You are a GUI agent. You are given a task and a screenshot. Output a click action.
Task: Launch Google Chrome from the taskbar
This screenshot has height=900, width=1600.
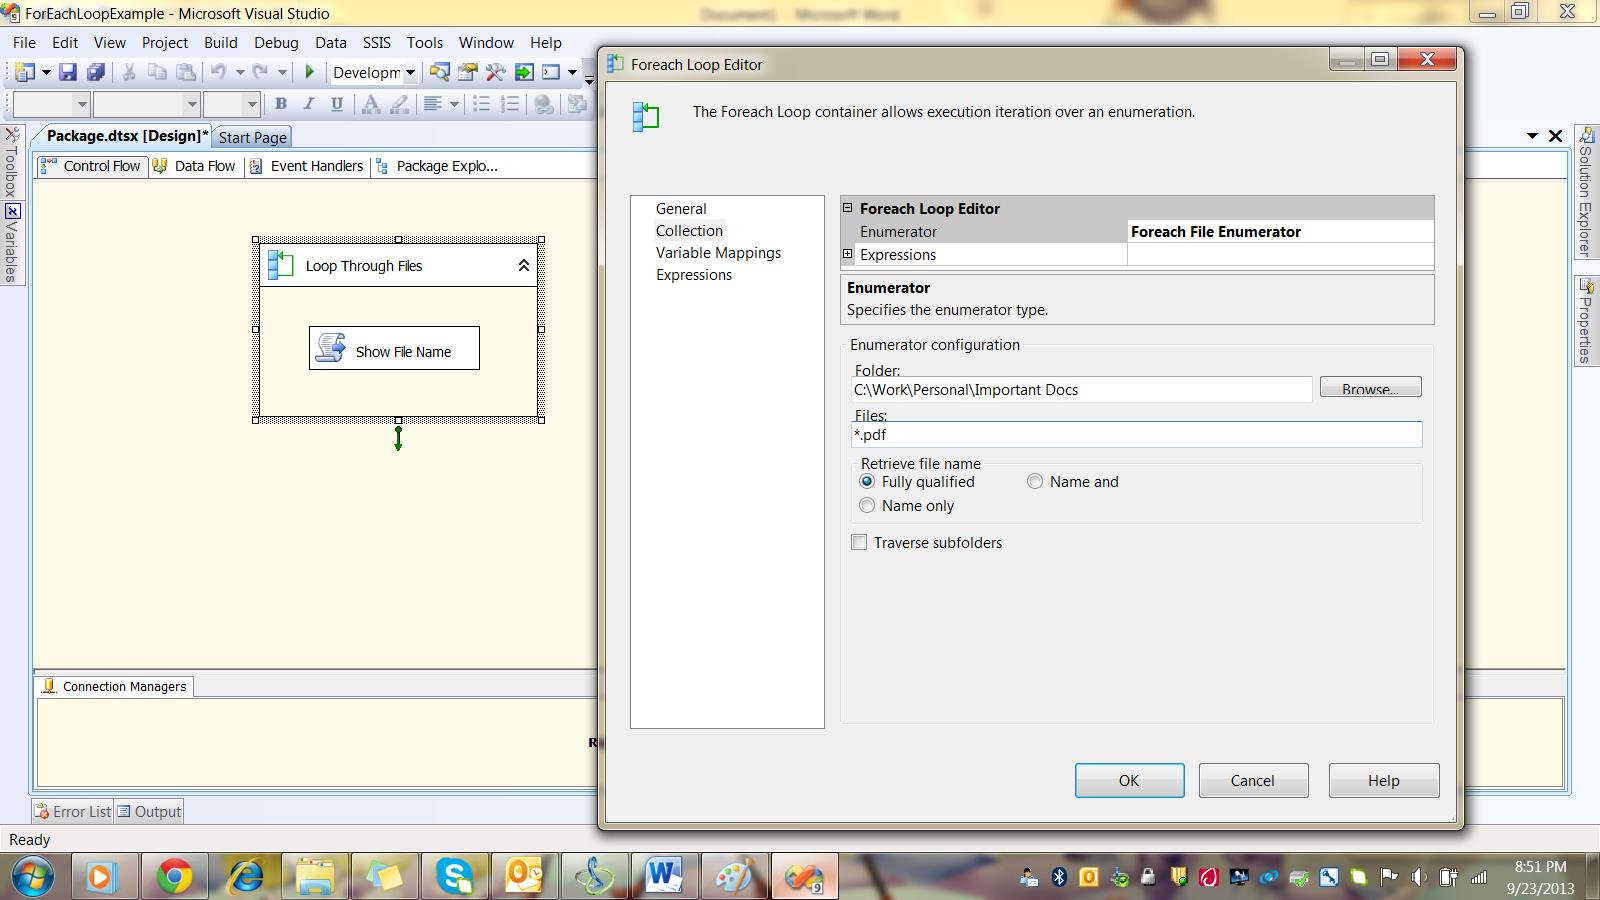pos(174,877)
